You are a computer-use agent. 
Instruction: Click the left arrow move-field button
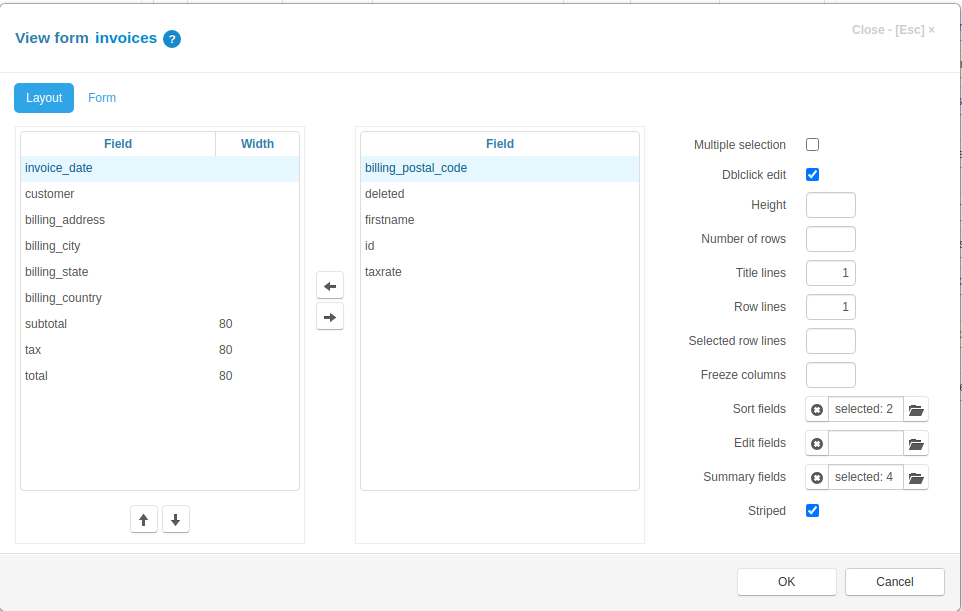click(330, 286)
